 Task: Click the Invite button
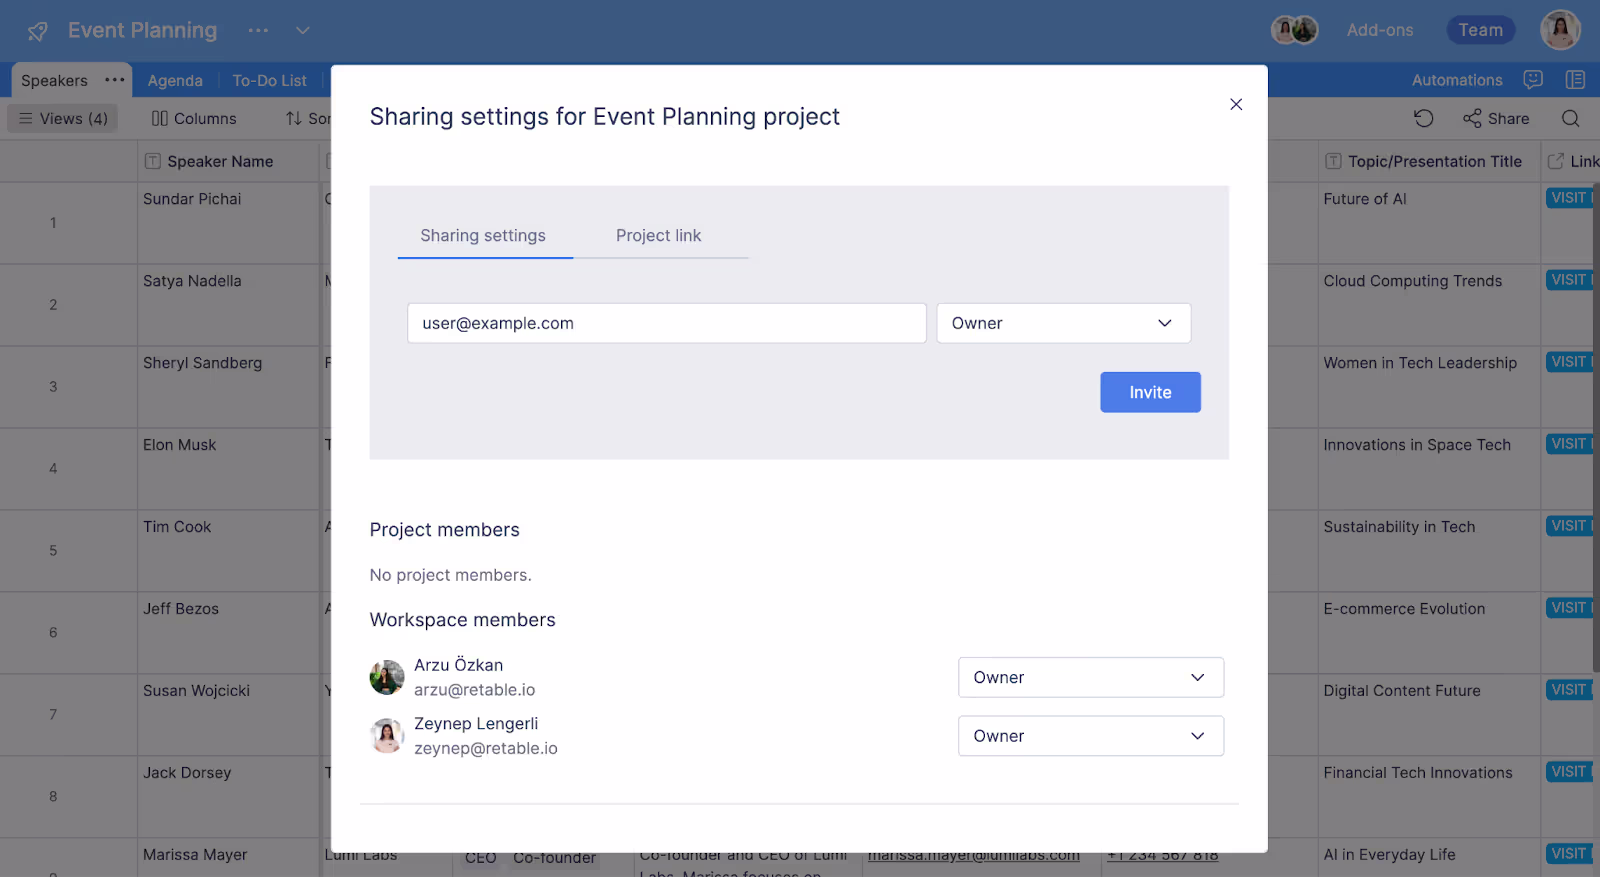[1150, 392]
